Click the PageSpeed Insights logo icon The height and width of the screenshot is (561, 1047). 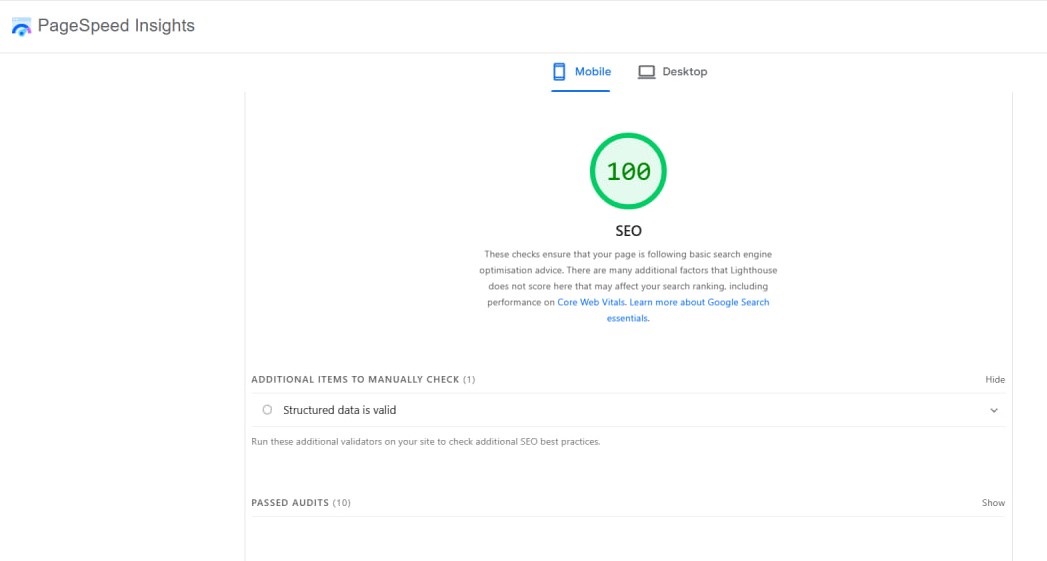[21, 27]
